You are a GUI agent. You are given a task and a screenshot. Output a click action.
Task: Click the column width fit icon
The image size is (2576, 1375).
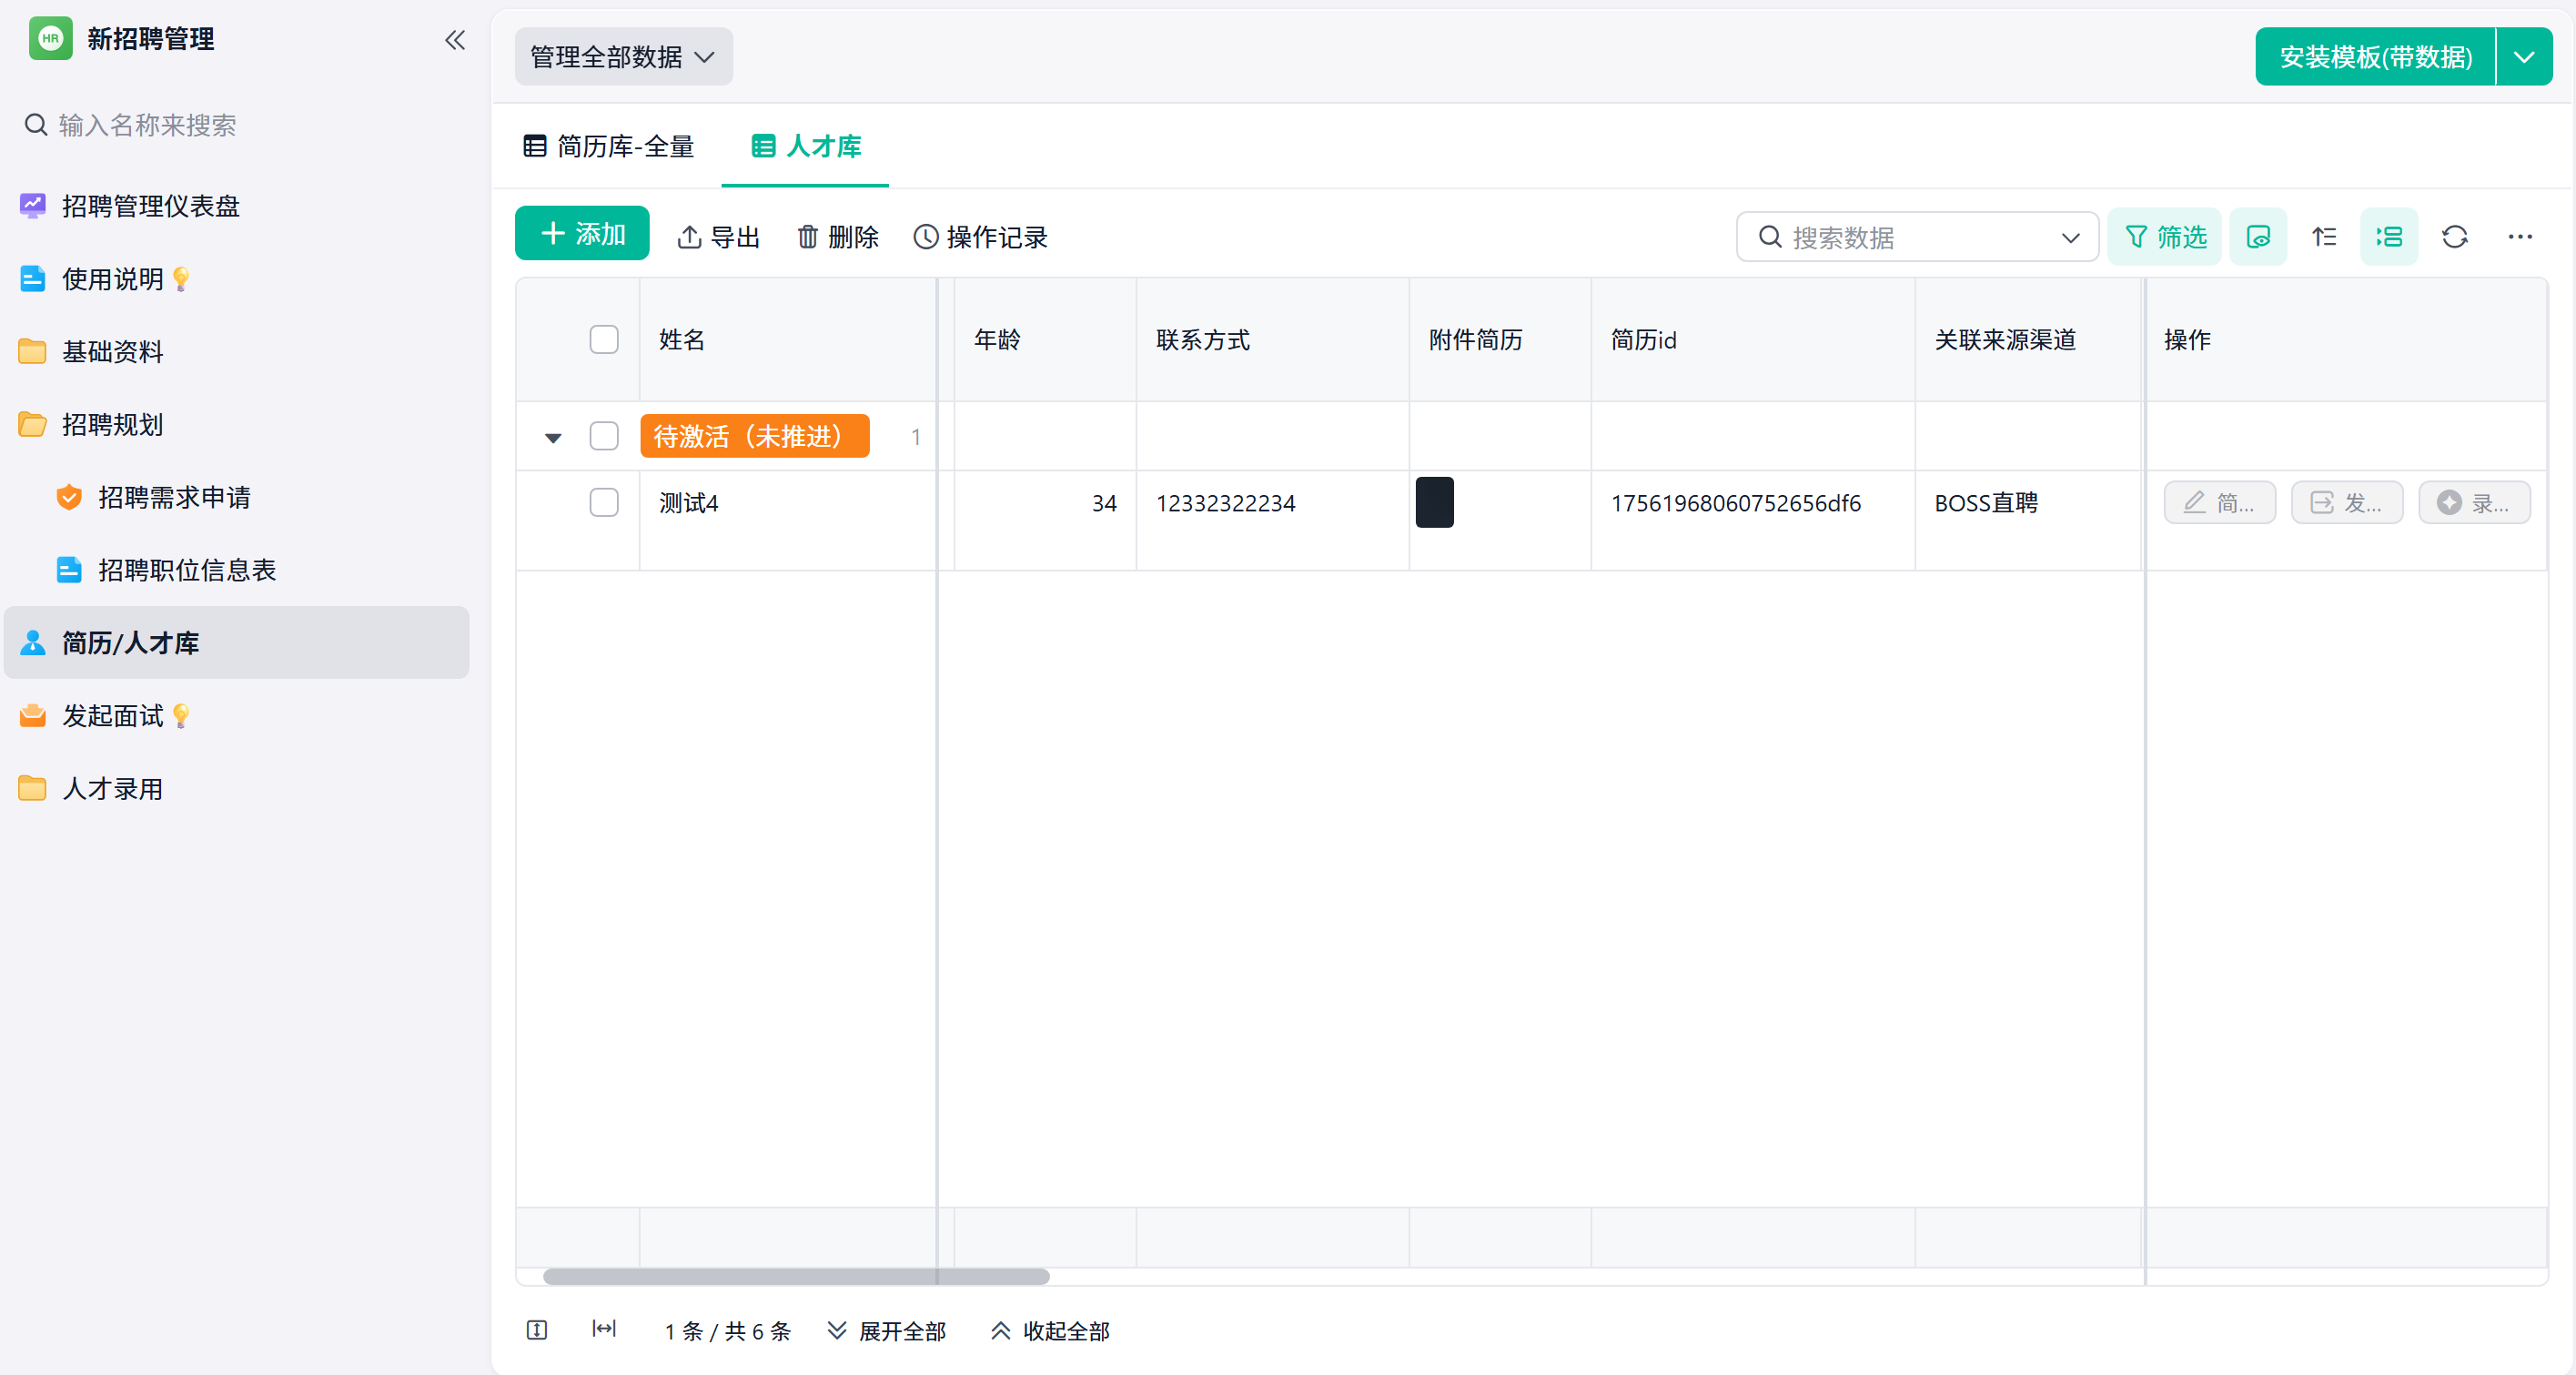(x=604, y=1329)
